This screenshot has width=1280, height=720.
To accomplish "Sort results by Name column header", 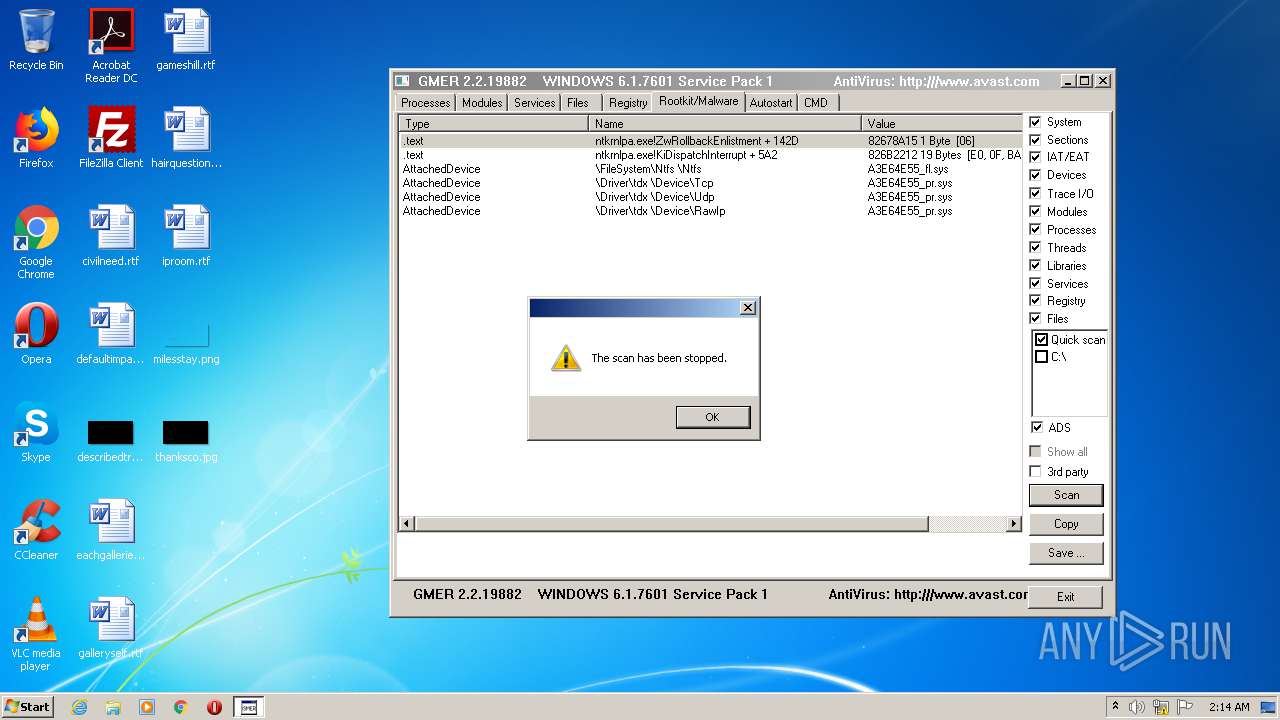I will [725, 124].
